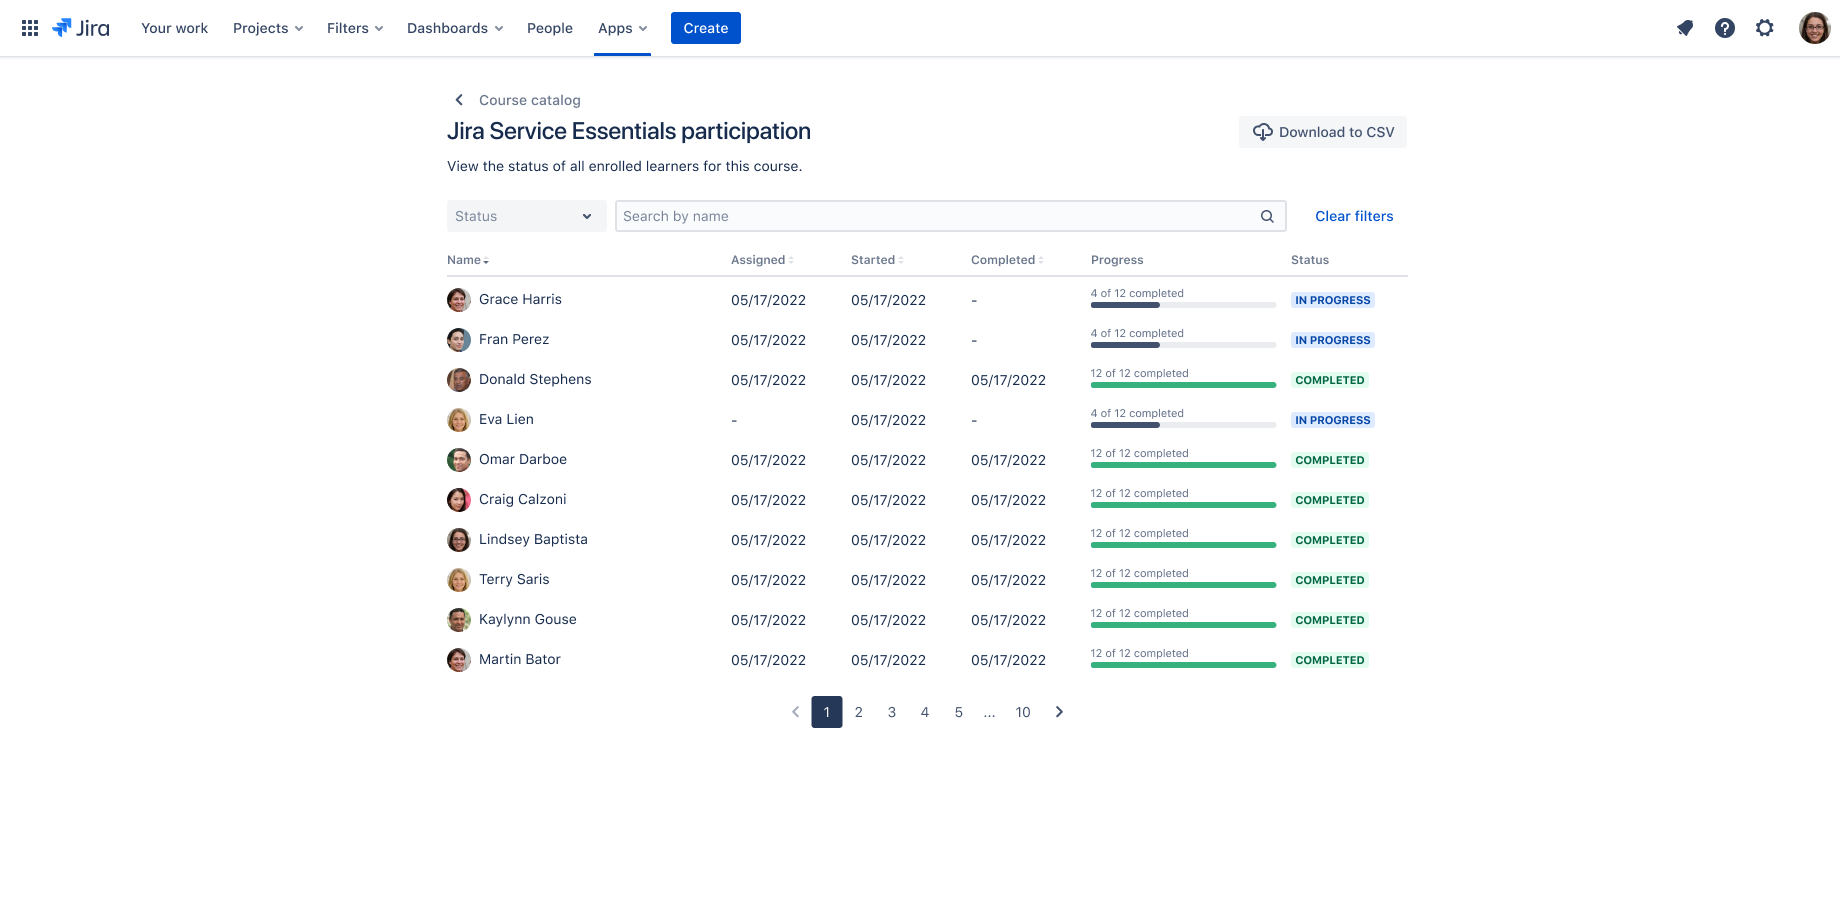Open the Your work menu item
Screen dimensions: 1840x900
pos(174,28)
